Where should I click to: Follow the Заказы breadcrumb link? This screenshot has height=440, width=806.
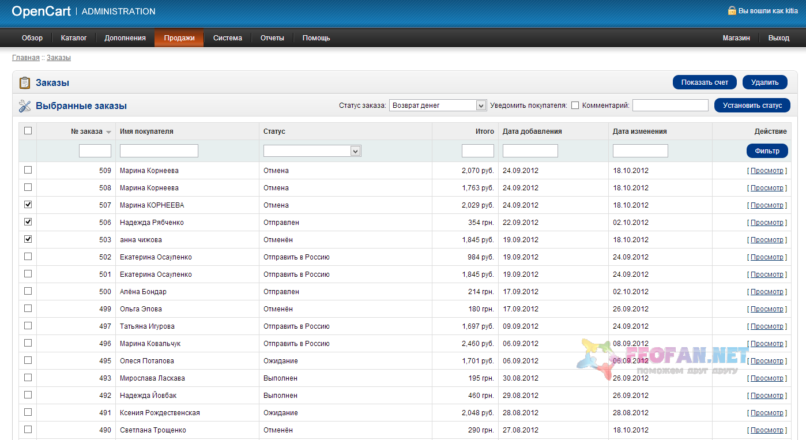point(59,58)
